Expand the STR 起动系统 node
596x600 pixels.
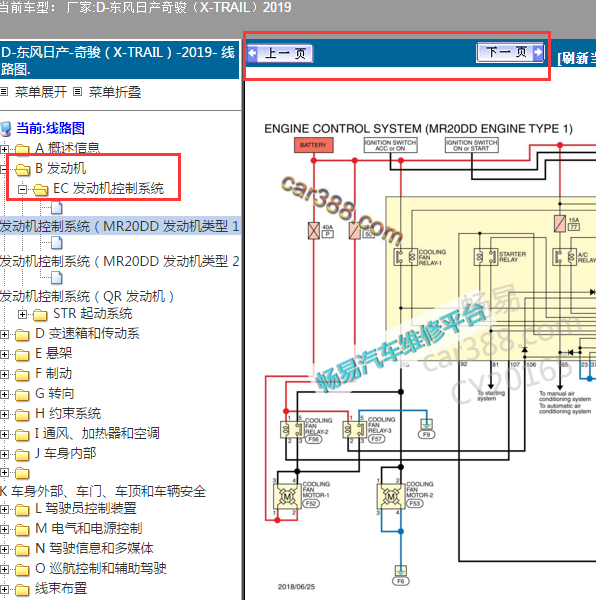[x=22, y=315]
